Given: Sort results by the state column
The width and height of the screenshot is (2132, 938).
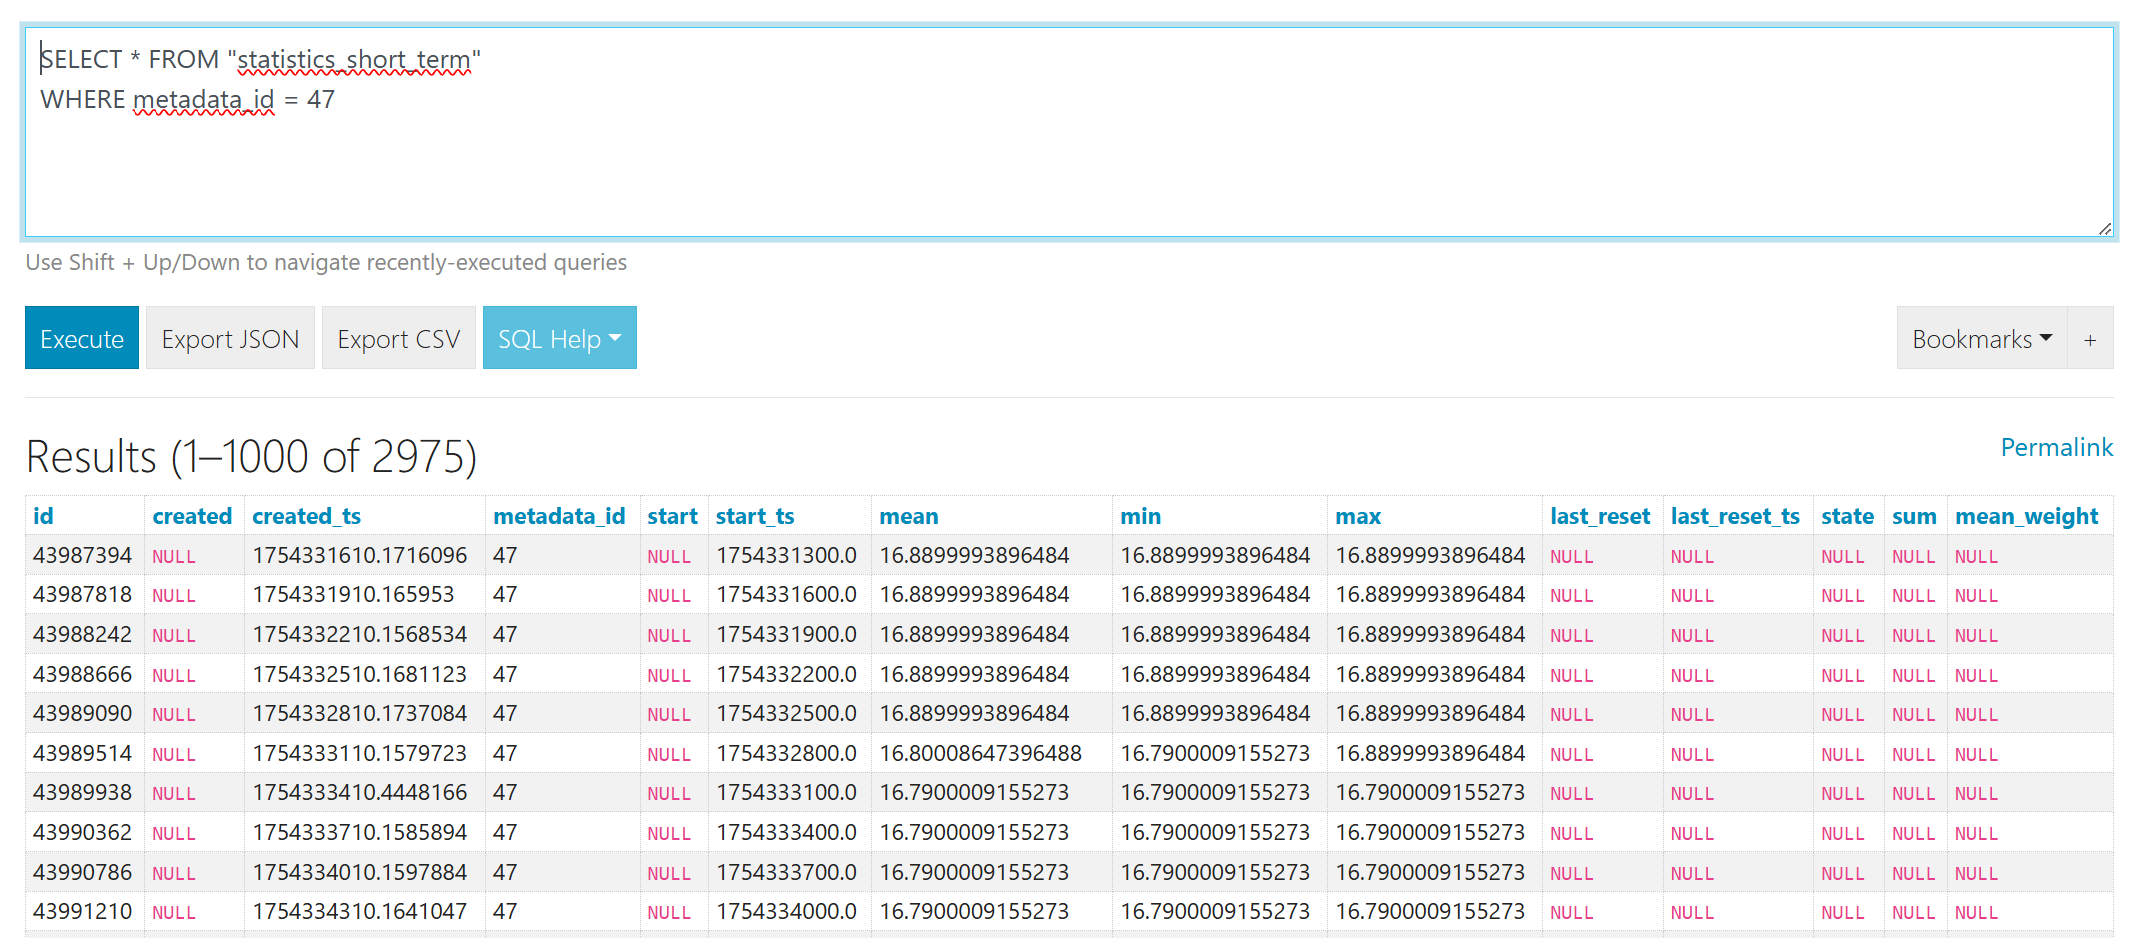Looking at the screenshot, I should click(x=1846, y=516).
